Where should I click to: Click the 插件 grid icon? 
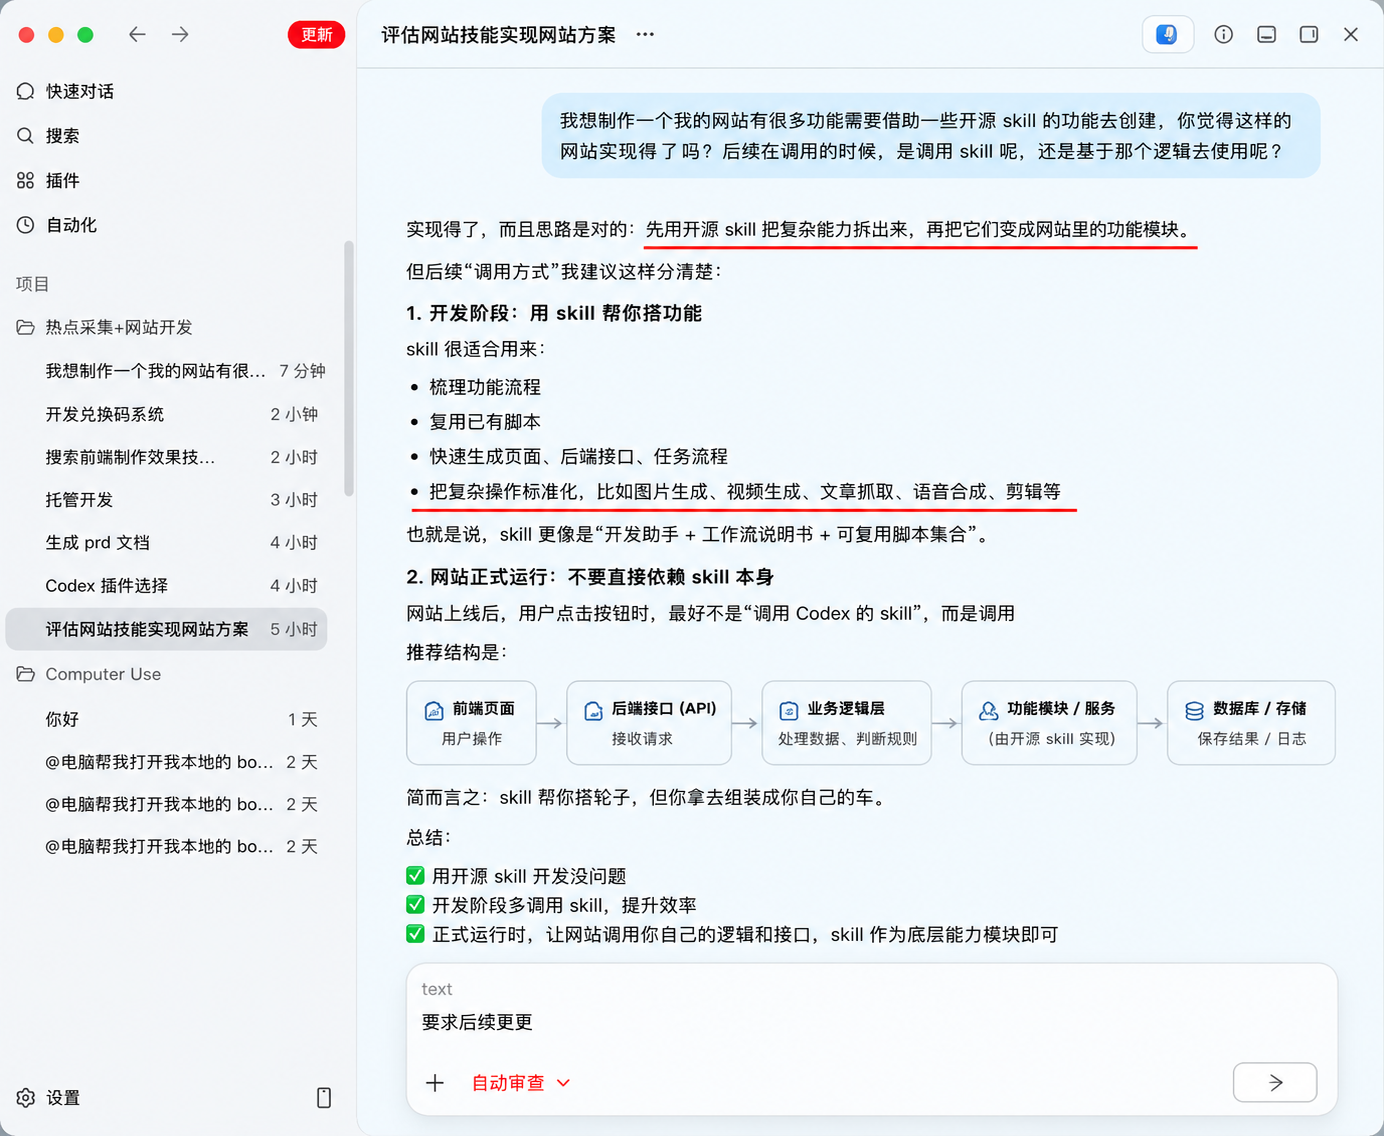(x=26, y=181)
